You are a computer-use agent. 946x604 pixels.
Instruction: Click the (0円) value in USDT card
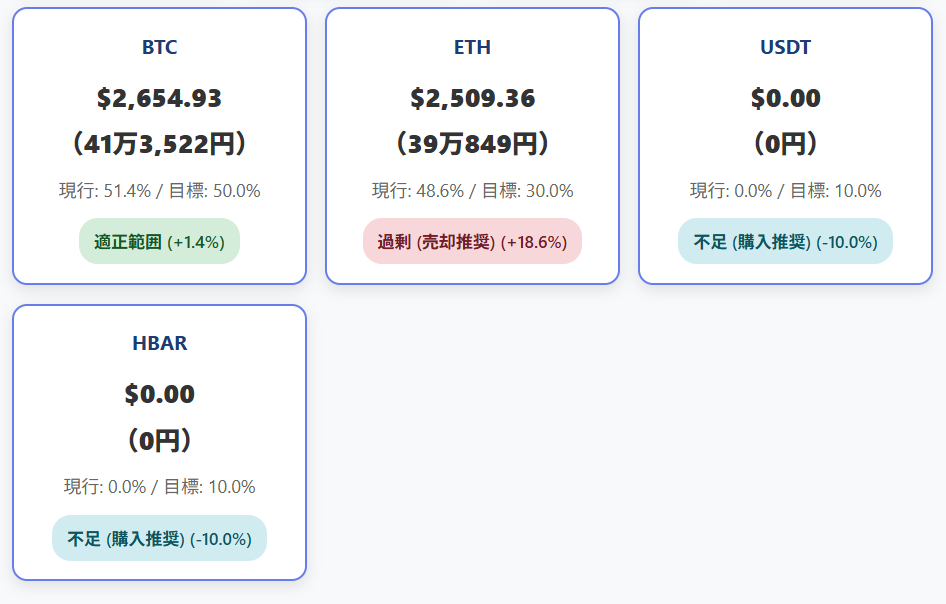785,144
